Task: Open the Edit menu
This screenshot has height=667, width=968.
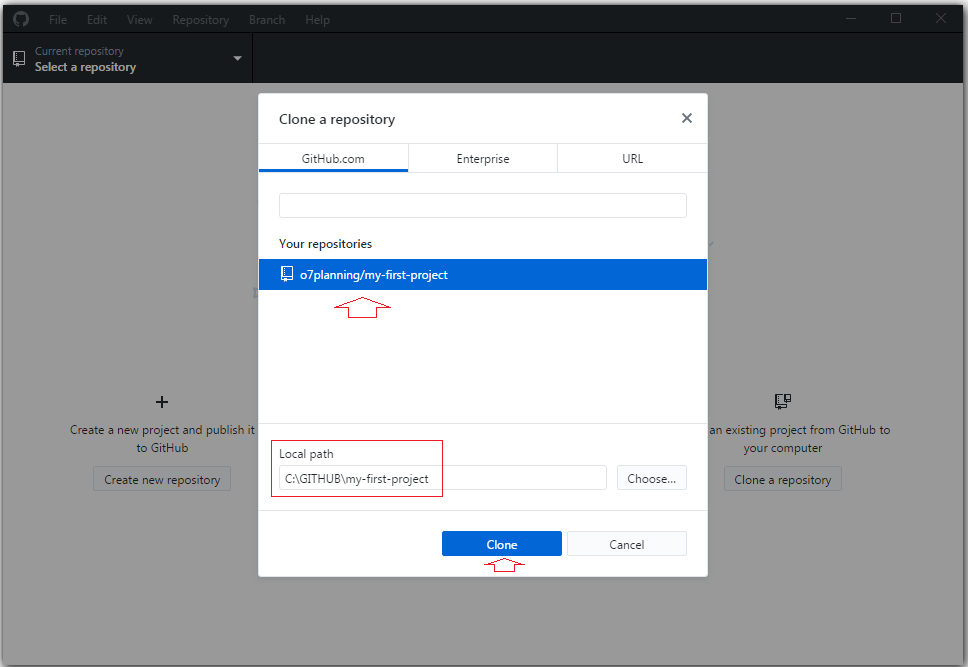Action: point(97,20)
